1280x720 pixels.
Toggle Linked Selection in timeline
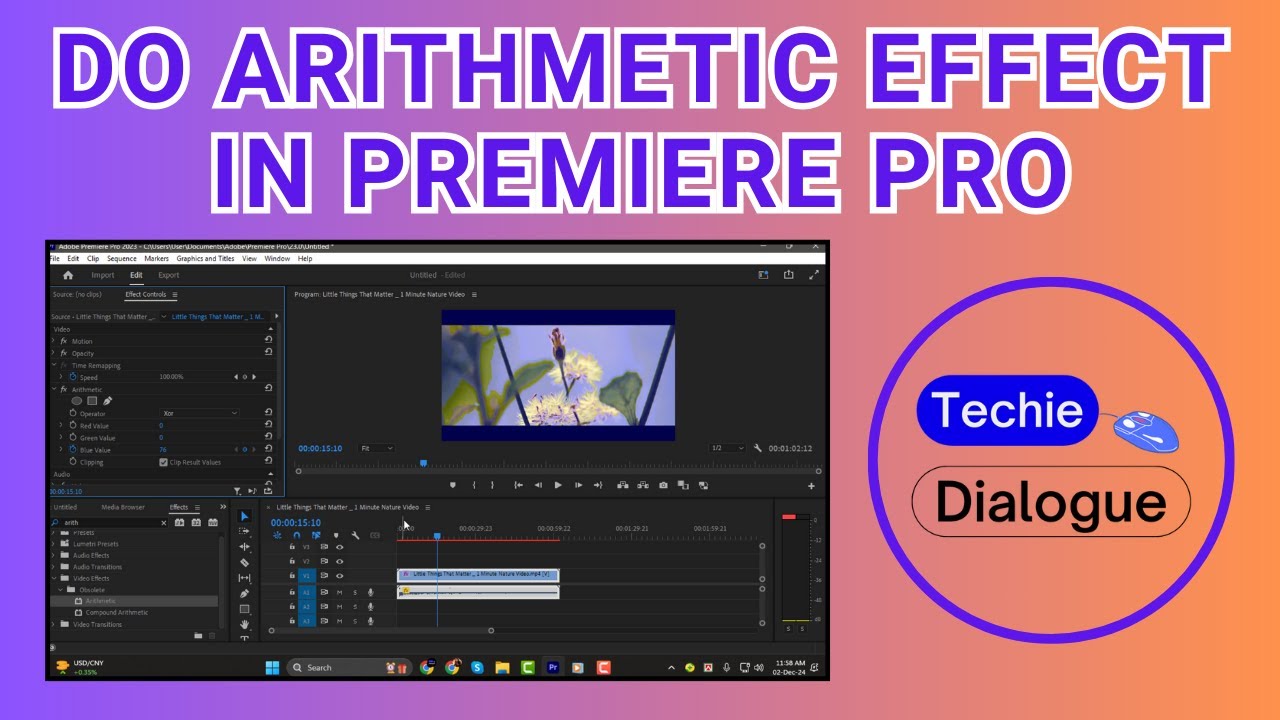pyautogui.click(x=316, y=535)
